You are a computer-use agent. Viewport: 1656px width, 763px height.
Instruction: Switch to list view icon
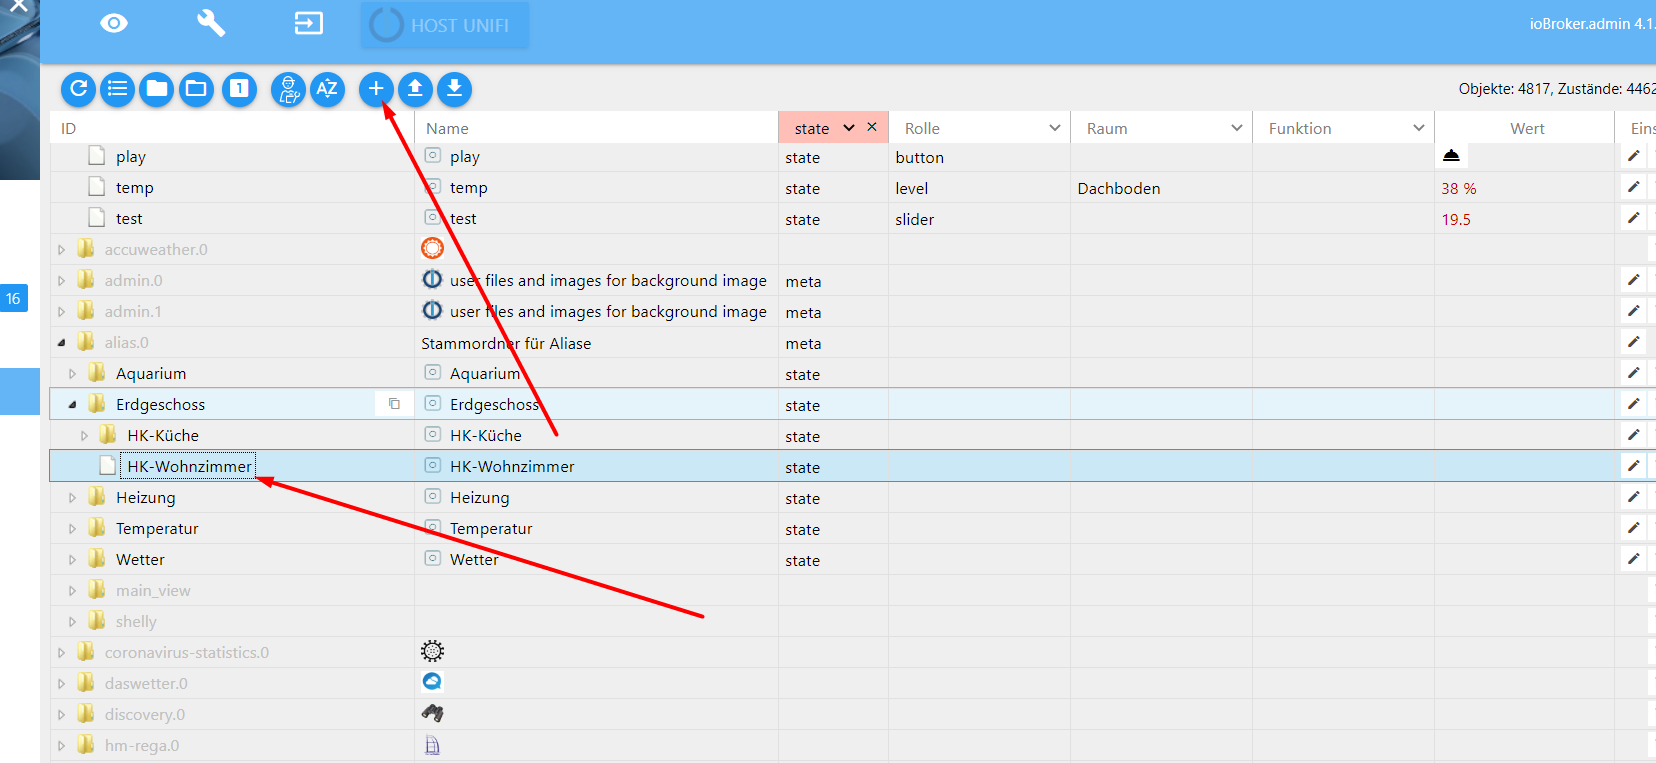(117, 89)
